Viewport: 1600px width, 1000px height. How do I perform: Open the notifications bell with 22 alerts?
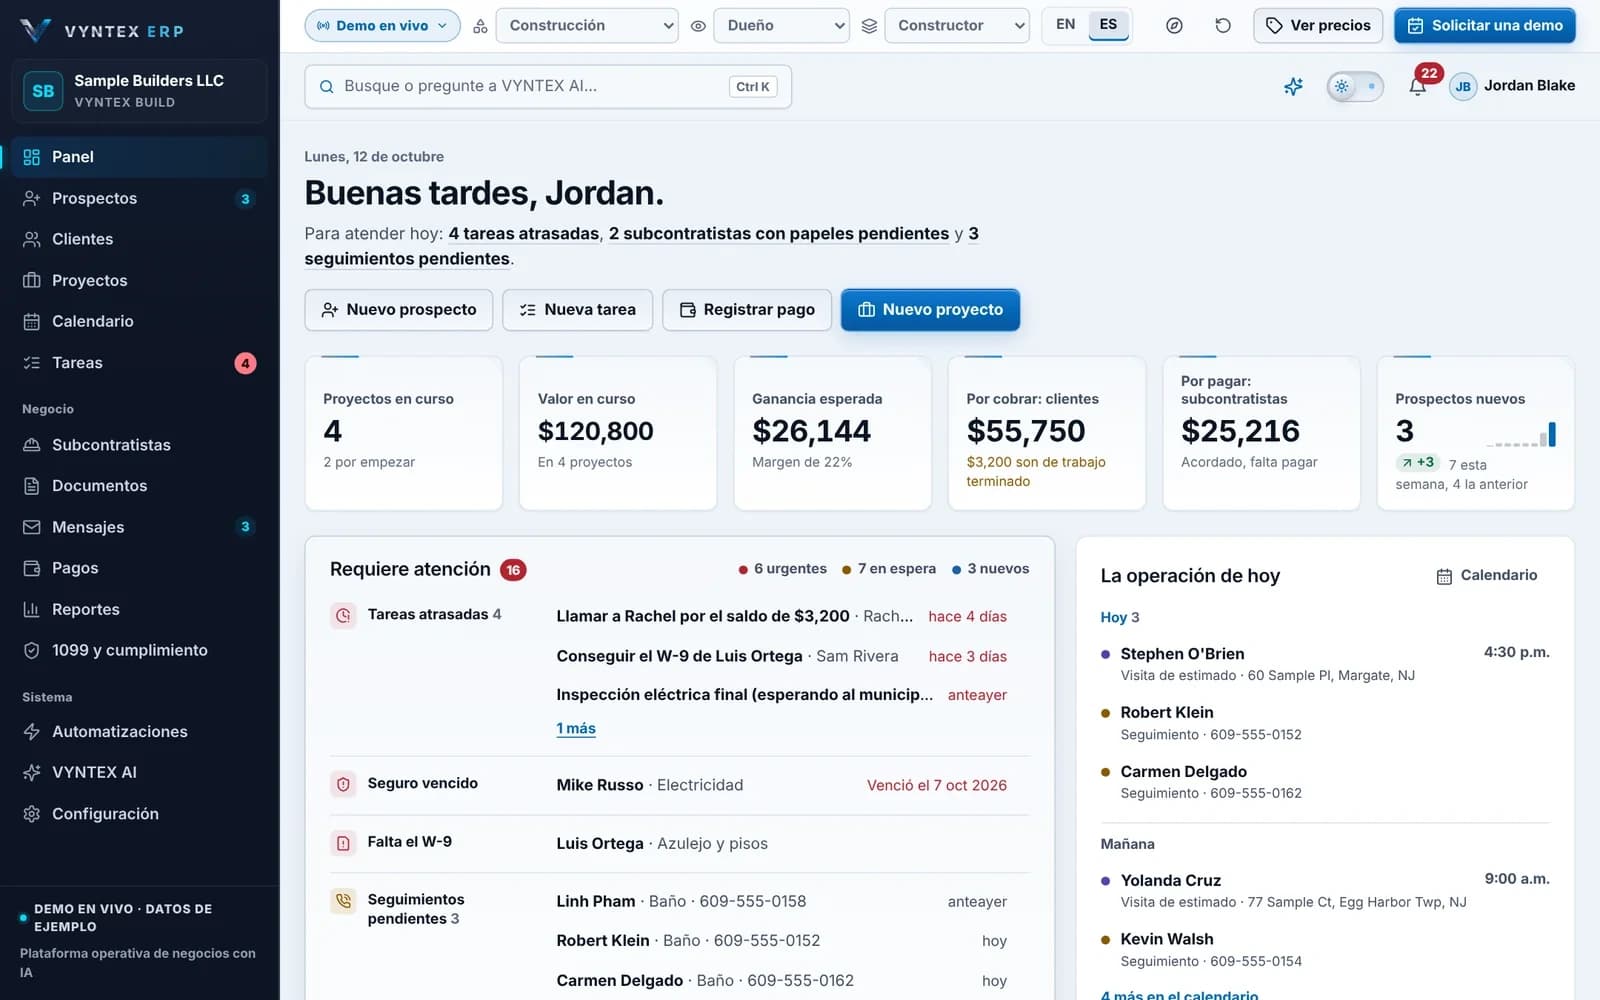1417,86
